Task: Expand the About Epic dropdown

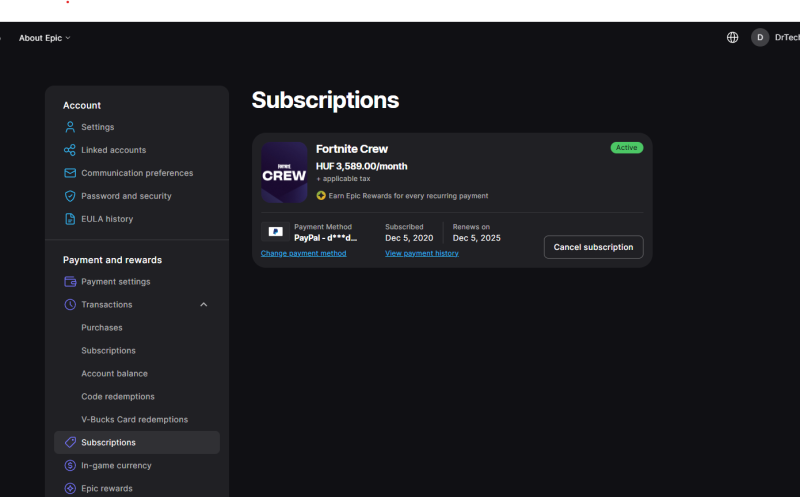Action: [45, 38]
